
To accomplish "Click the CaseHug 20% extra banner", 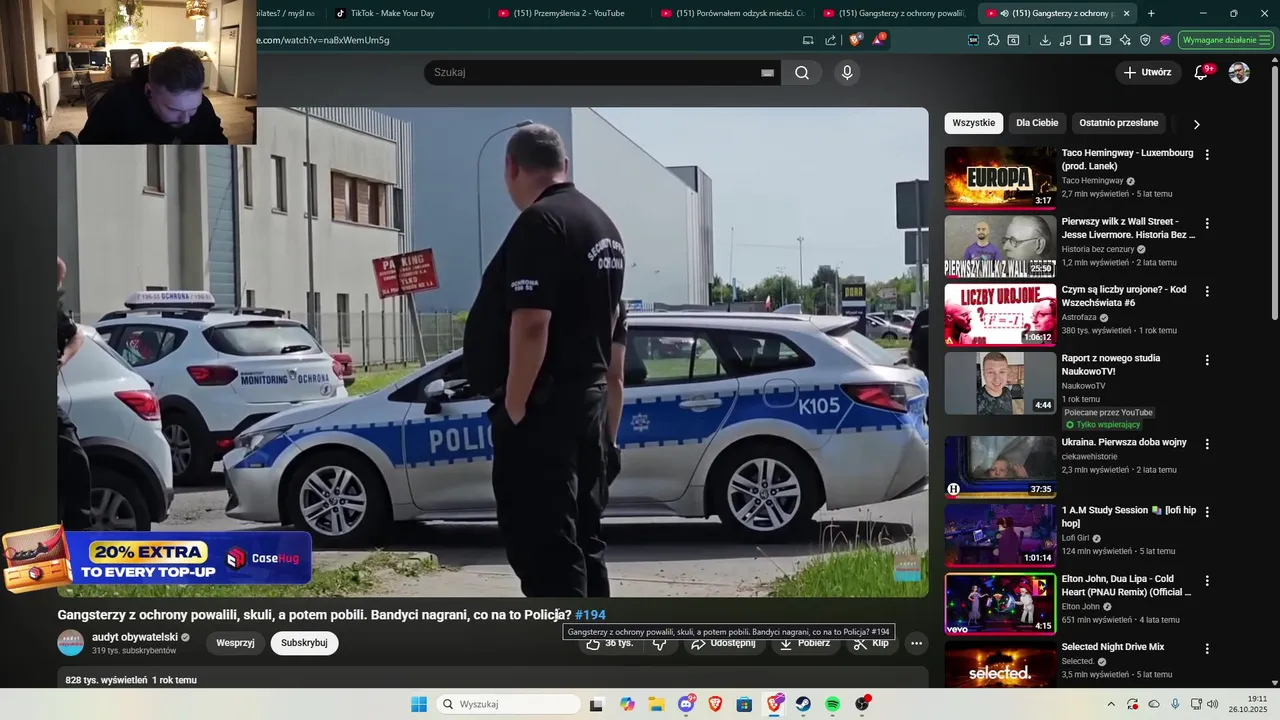I will coord(158,558).
